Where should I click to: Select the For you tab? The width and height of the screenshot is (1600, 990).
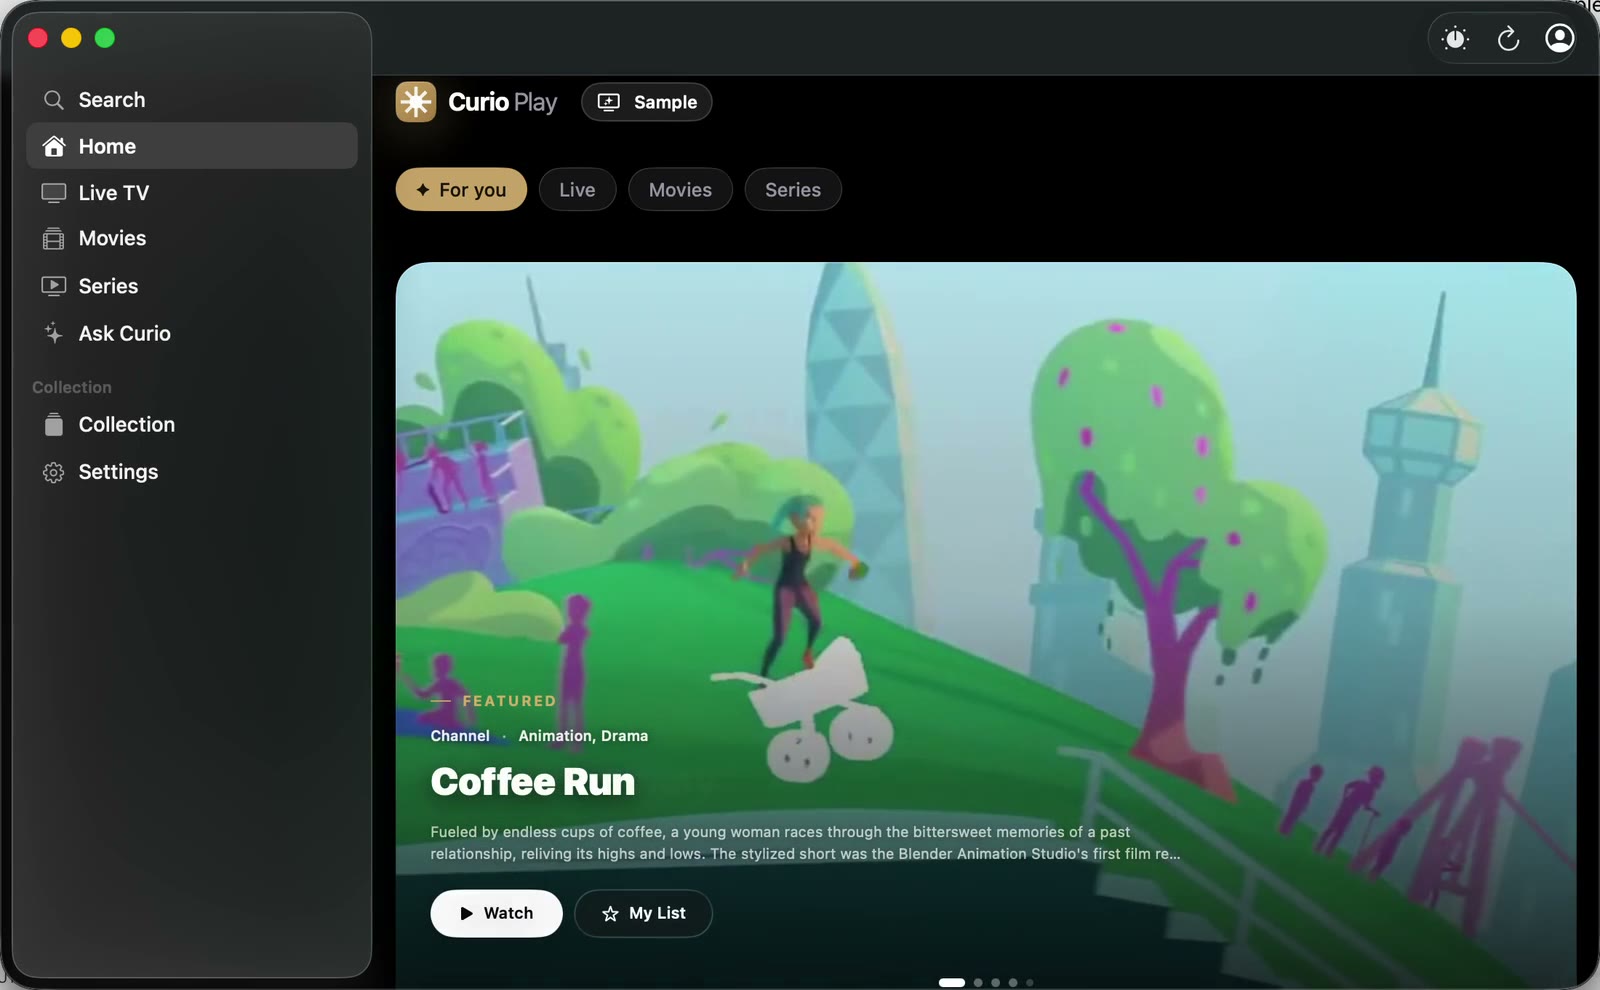point(461,190)
